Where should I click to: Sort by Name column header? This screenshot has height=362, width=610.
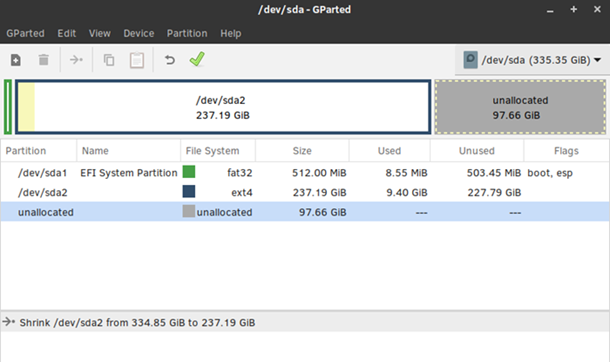(128, 151)
